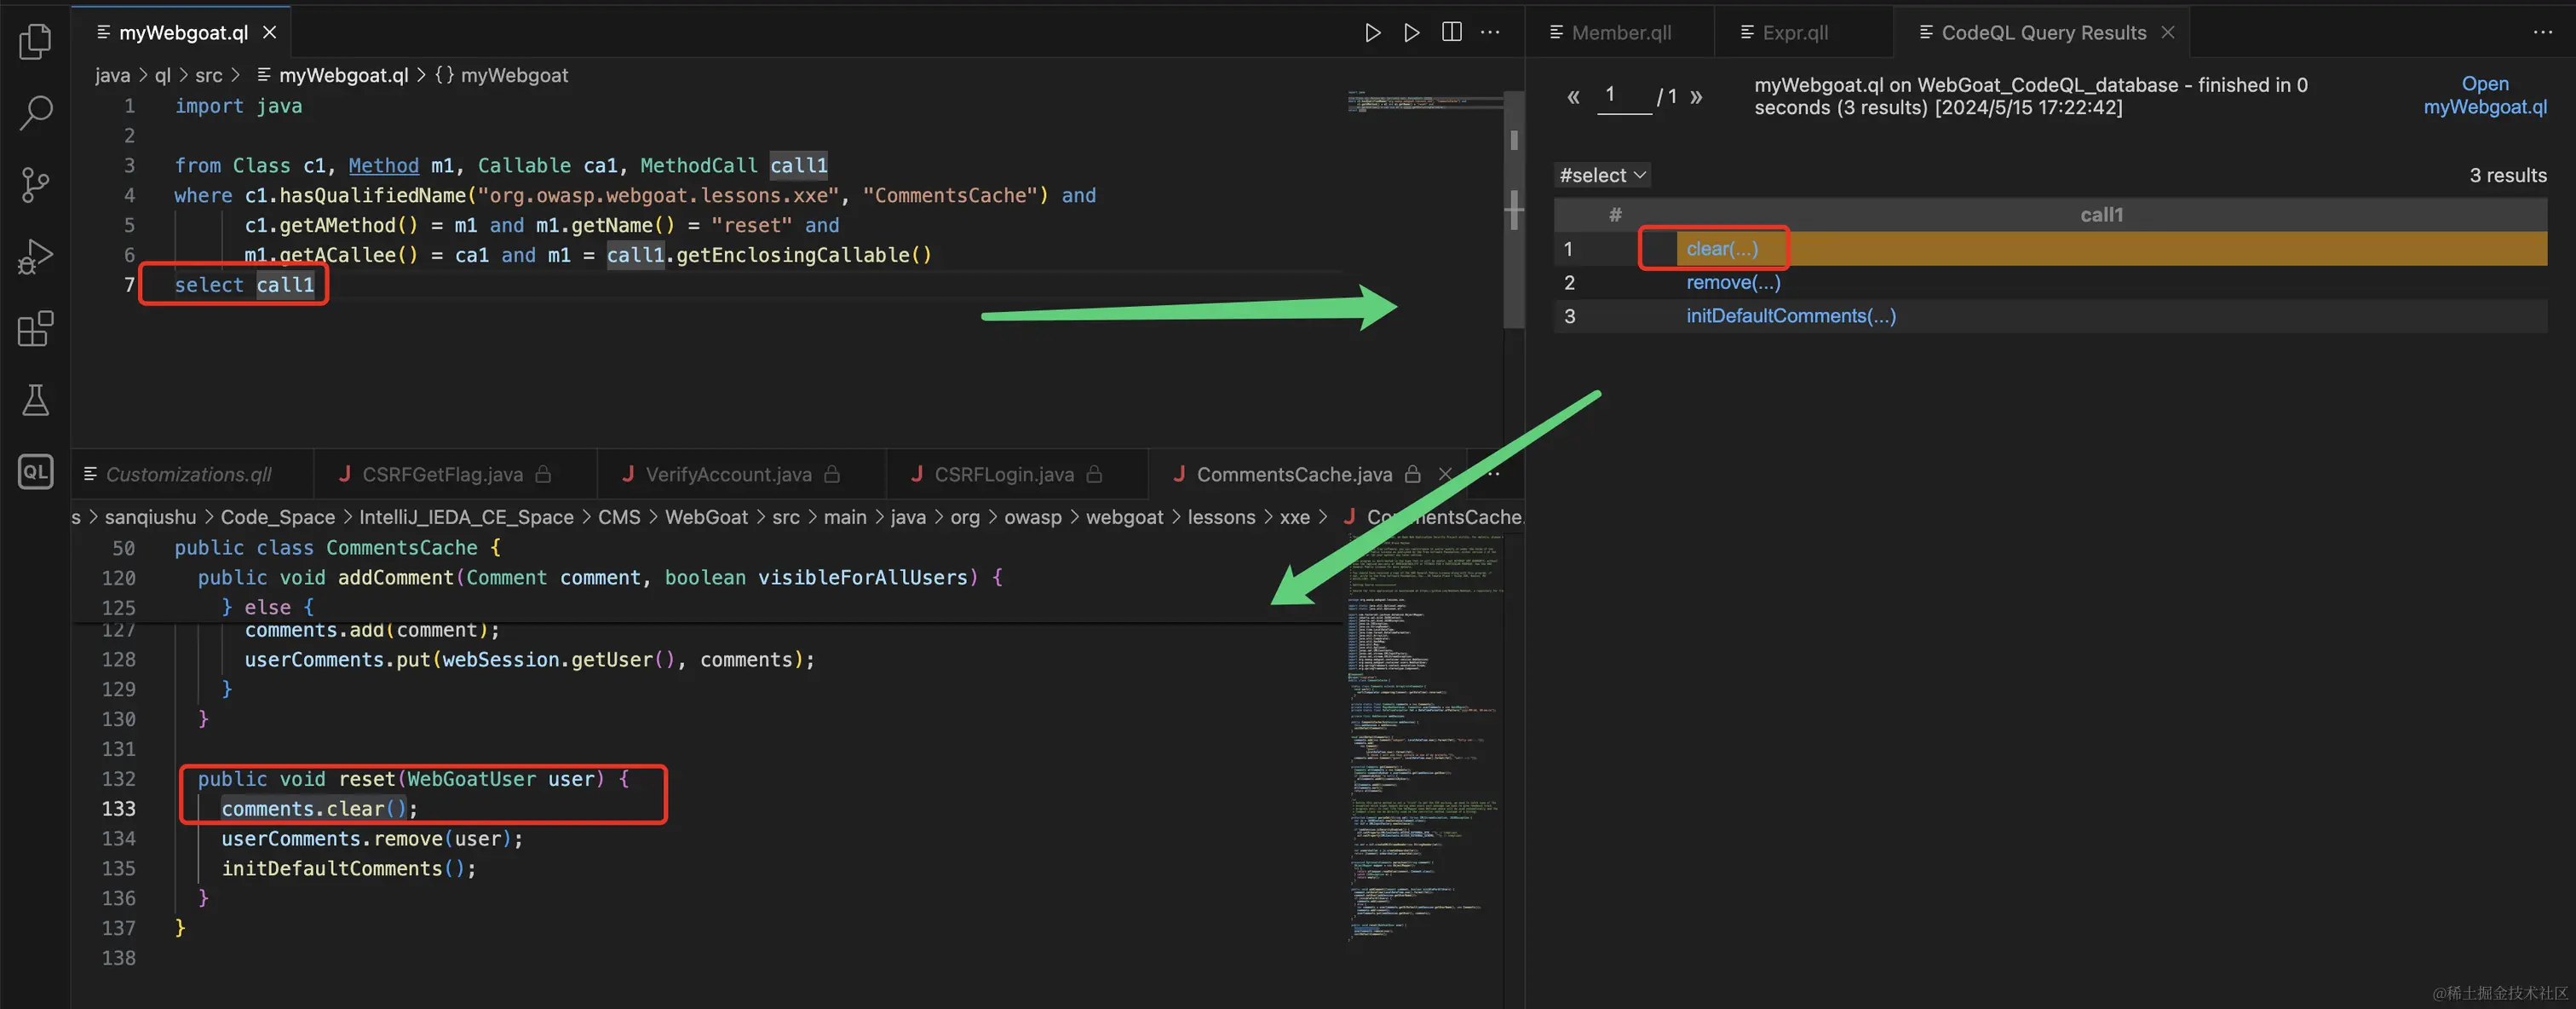This screenshot has height=1009, width=2576.
Task: Open Source Control view in activity bar
Action: pyautogui.click(x=36, y=184)
